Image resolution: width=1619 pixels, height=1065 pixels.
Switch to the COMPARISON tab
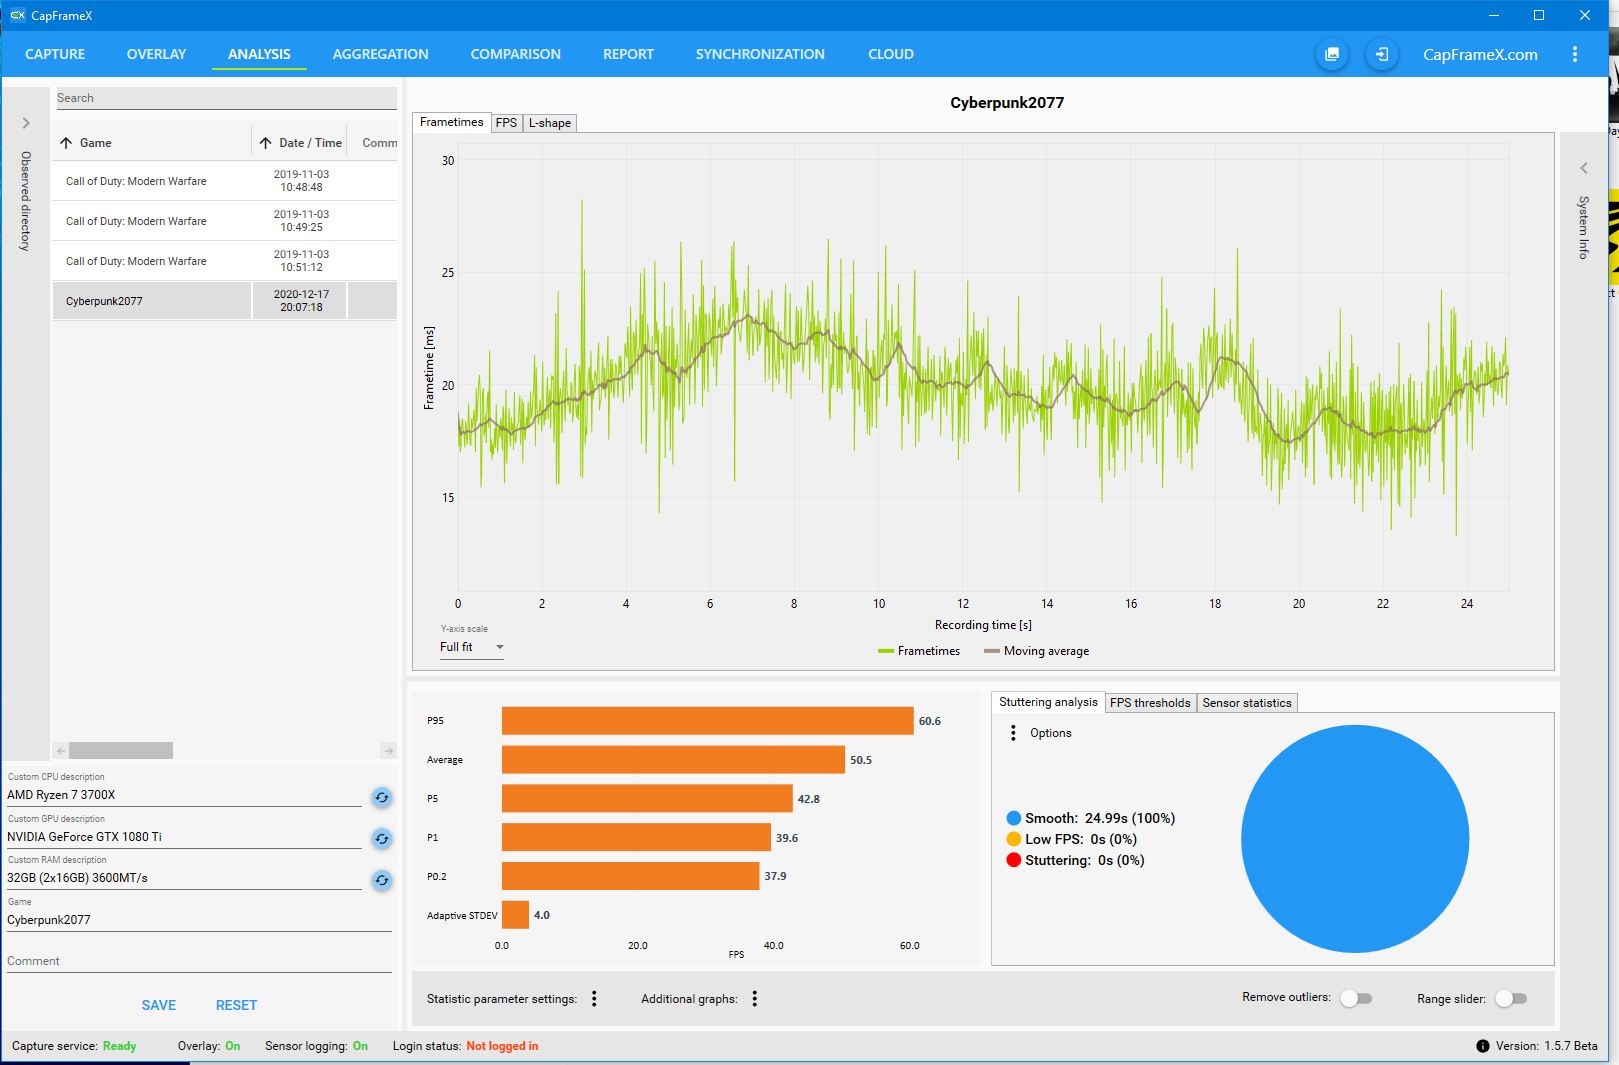pos(515,54)
